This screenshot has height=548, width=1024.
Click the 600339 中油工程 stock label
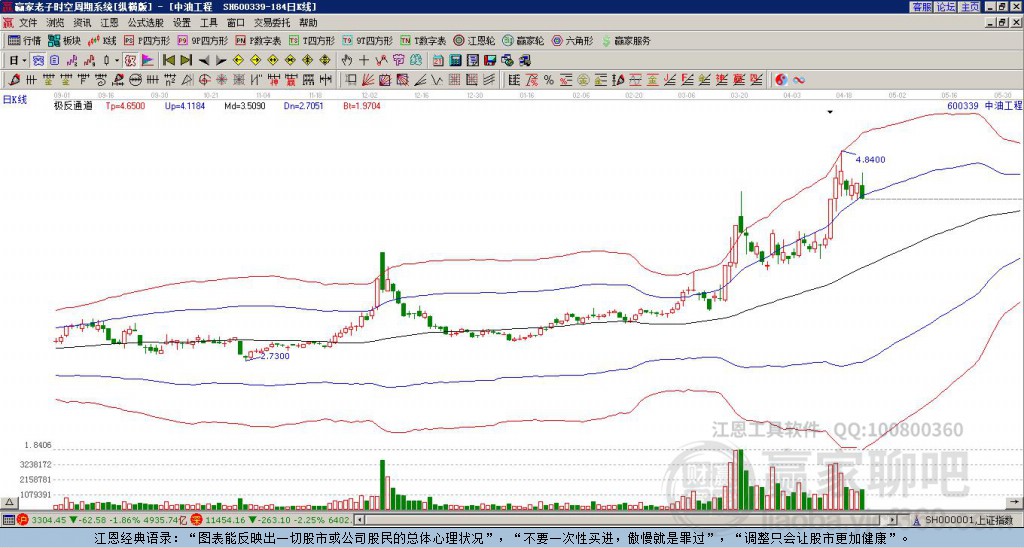pyautogui.click(x=984, y=105)
